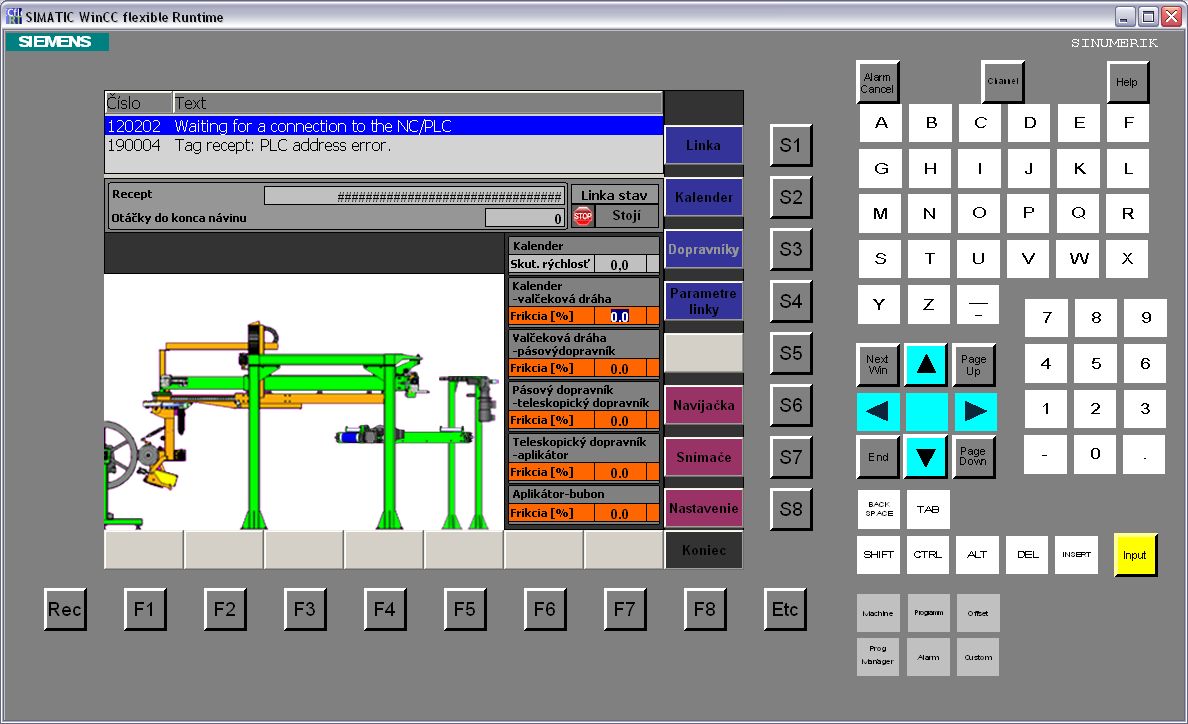Click the Offset area key
Viewport: 1188px width, 724px height.
(x=978, y=613)
